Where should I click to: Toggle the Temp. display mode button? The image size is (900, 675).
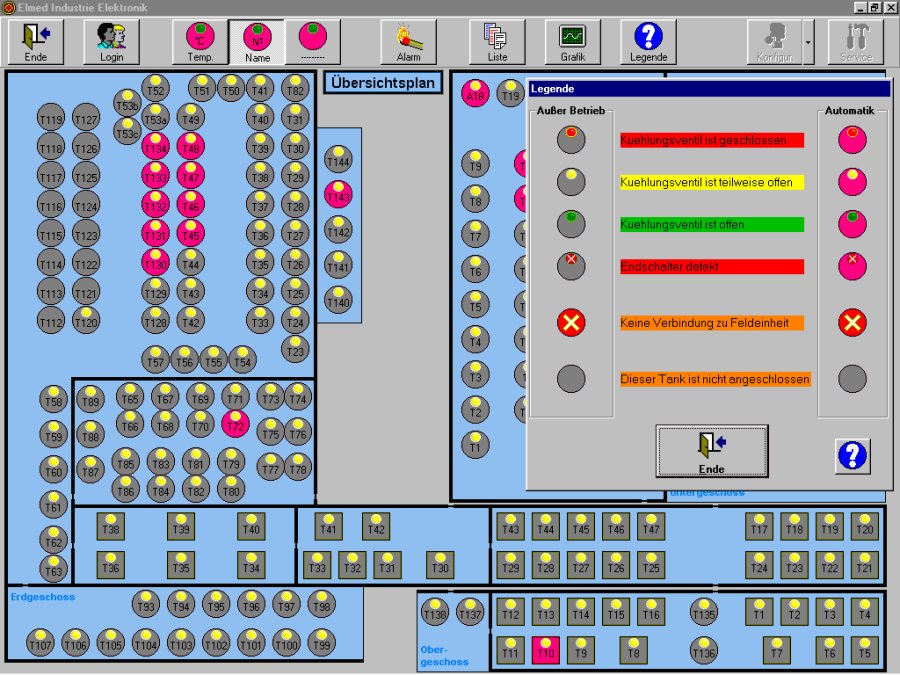point(200,41)
